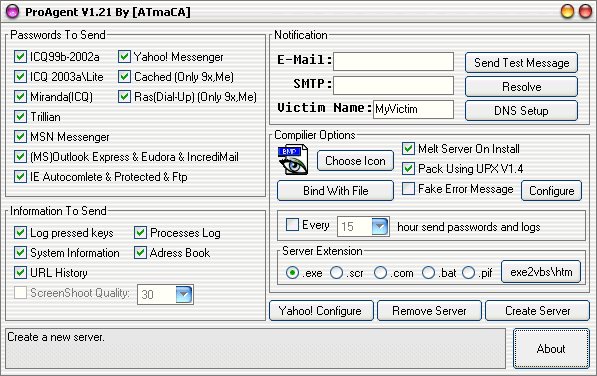Click the BMP eye server icon preview

293,160
